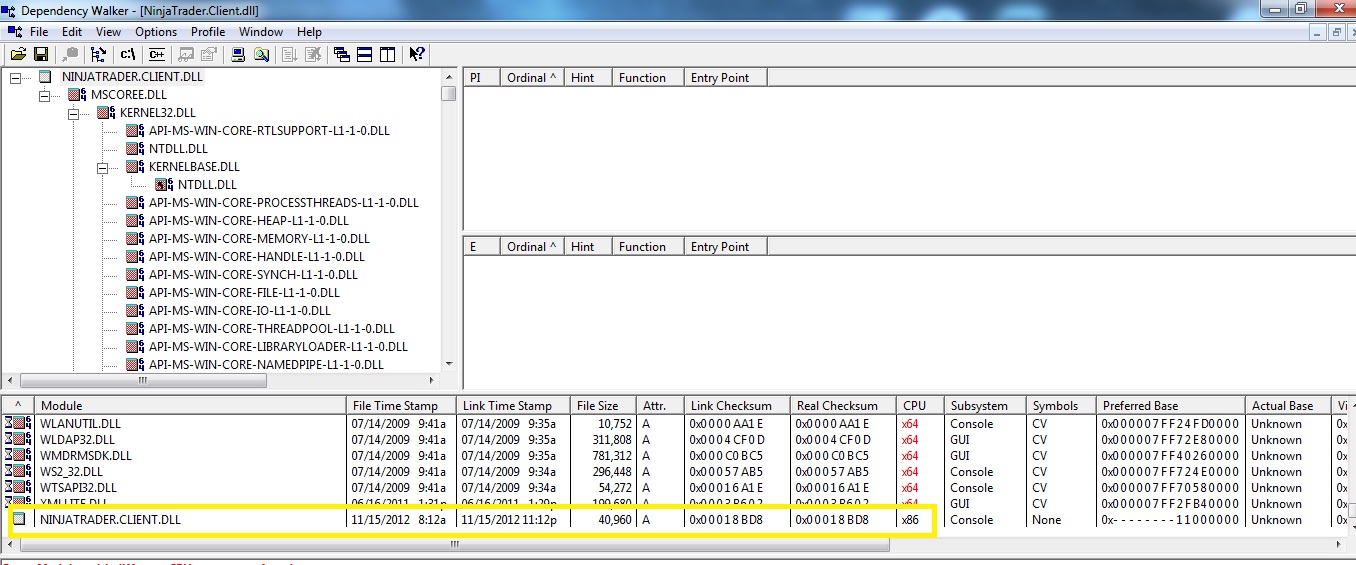Click the Save floppy disk toolbar icon
The height and width of the screenshot is (565, 1356).
click(41, 54)
